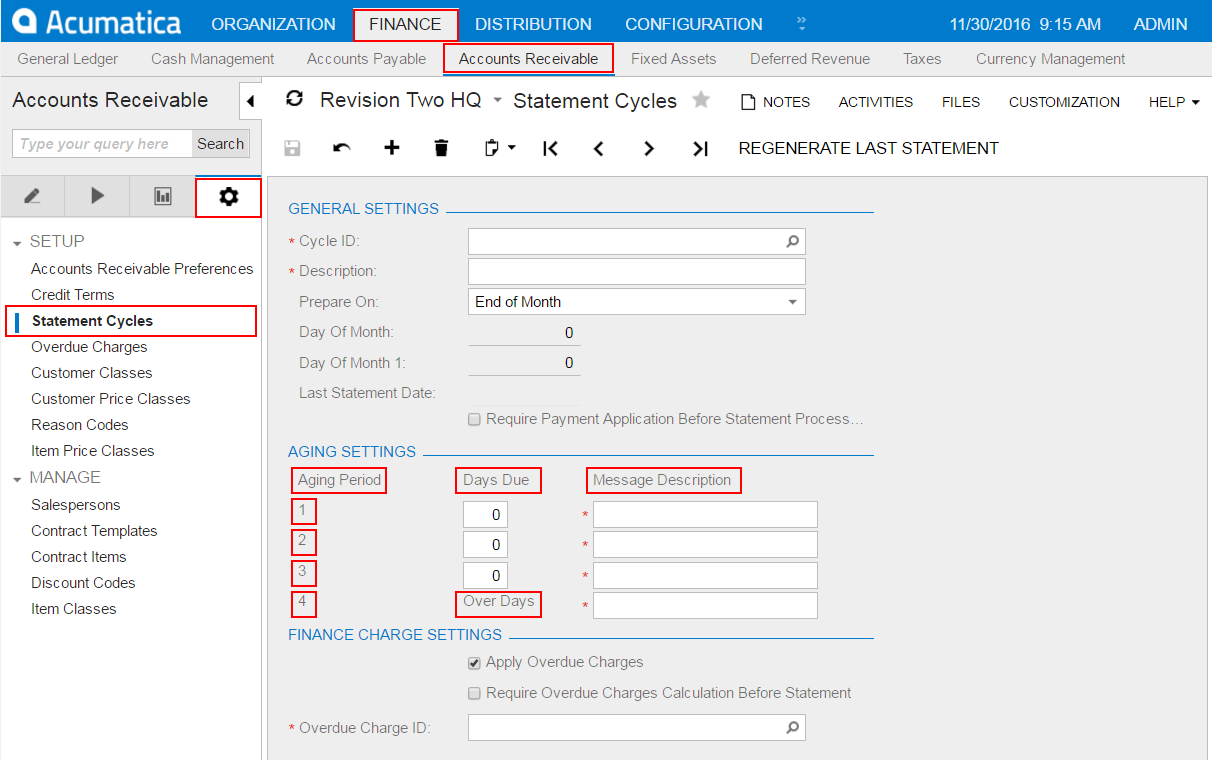Image resolution: width=1212 pixels, height=760 pixels.
Task: Enable Require Overdue Charges Calculation Before Statement
Action: (475, 693)
